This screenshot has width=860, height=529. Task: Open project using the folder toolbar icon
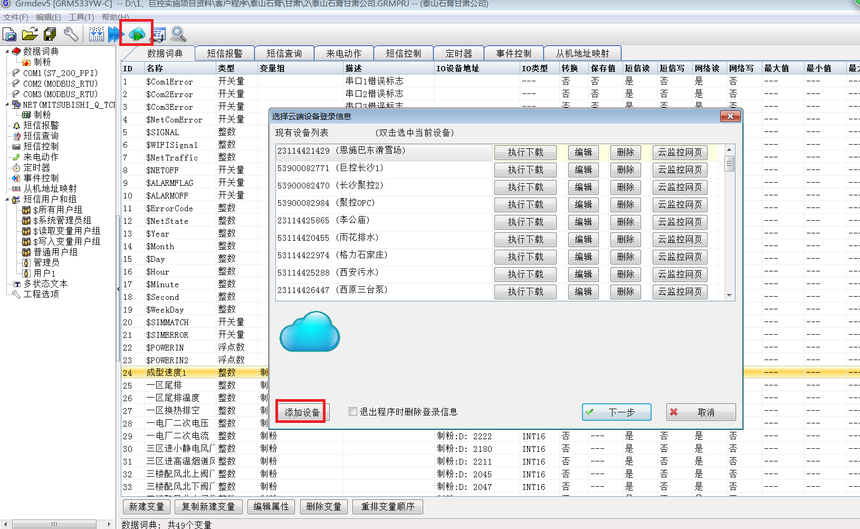click(30, 35)
